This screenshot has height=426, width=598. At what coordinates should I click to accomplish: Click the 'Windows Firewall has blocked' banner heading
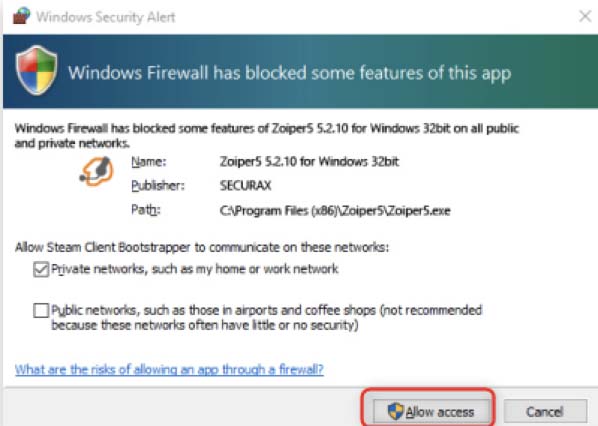289,73
